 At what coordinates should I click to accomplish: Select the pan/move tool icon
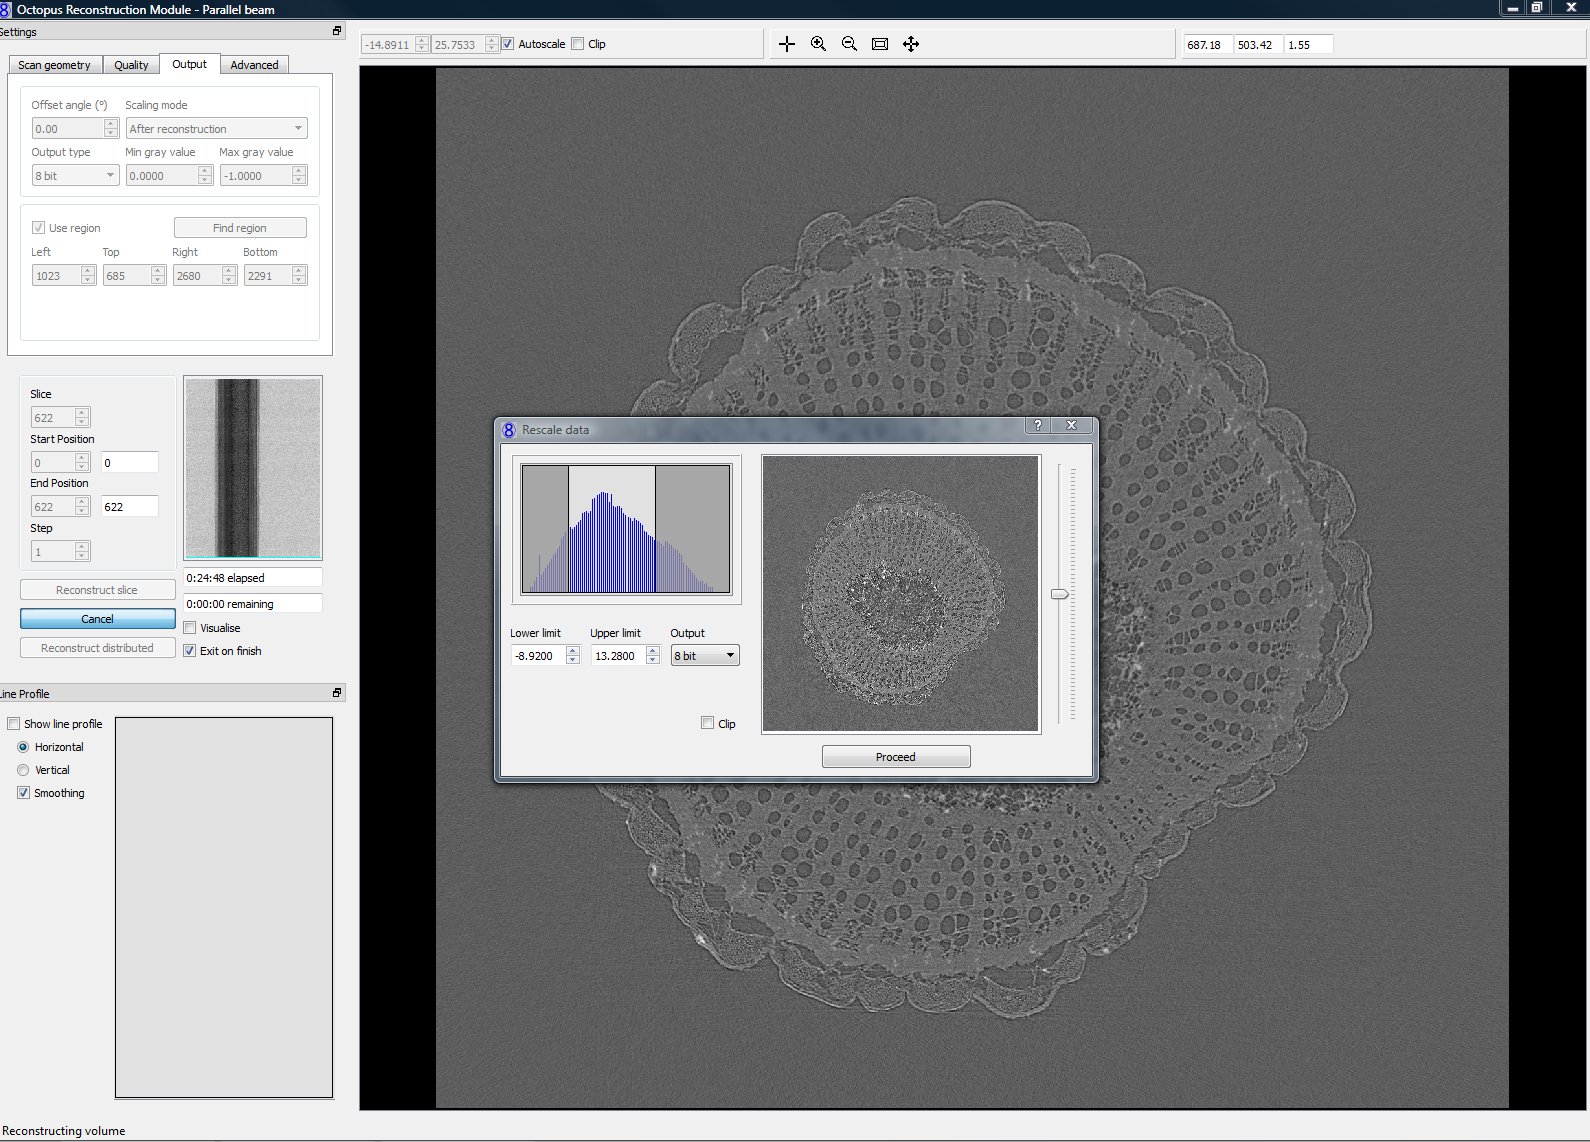[x=911, y=44]
